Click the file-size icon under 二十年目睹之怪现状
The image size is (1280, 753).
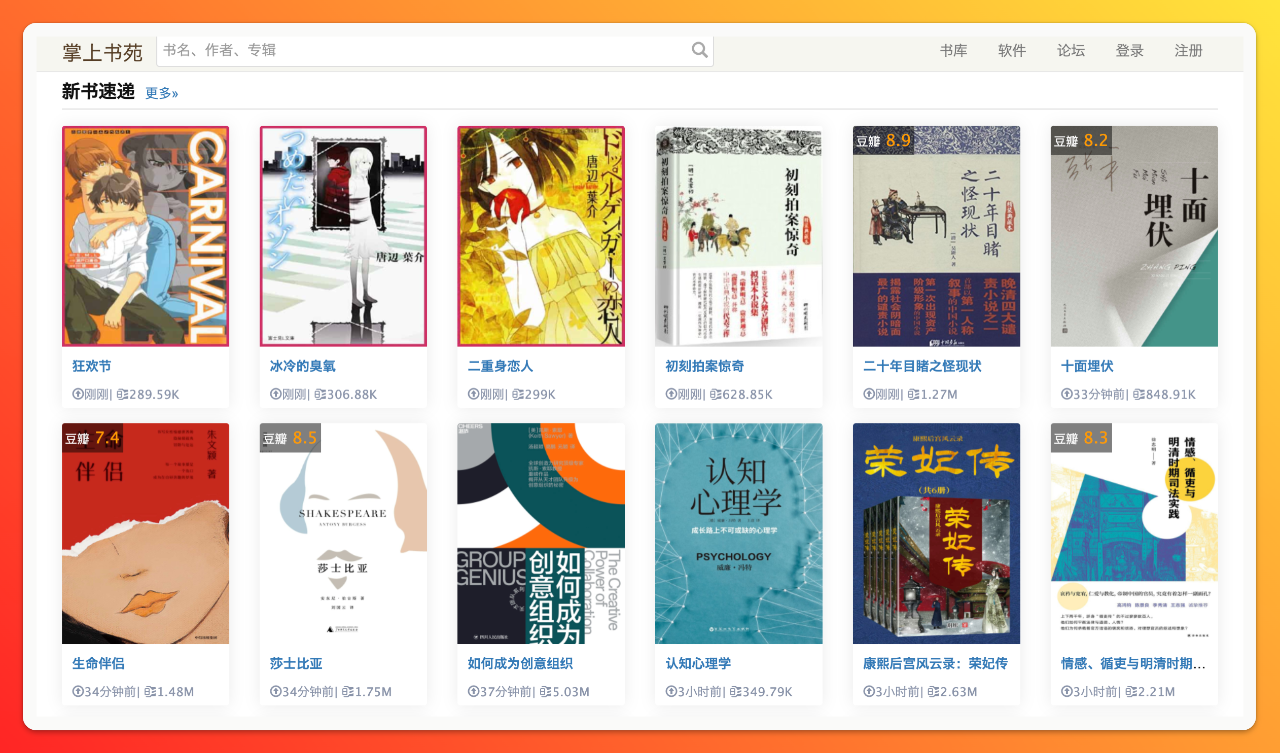(913, 394)
